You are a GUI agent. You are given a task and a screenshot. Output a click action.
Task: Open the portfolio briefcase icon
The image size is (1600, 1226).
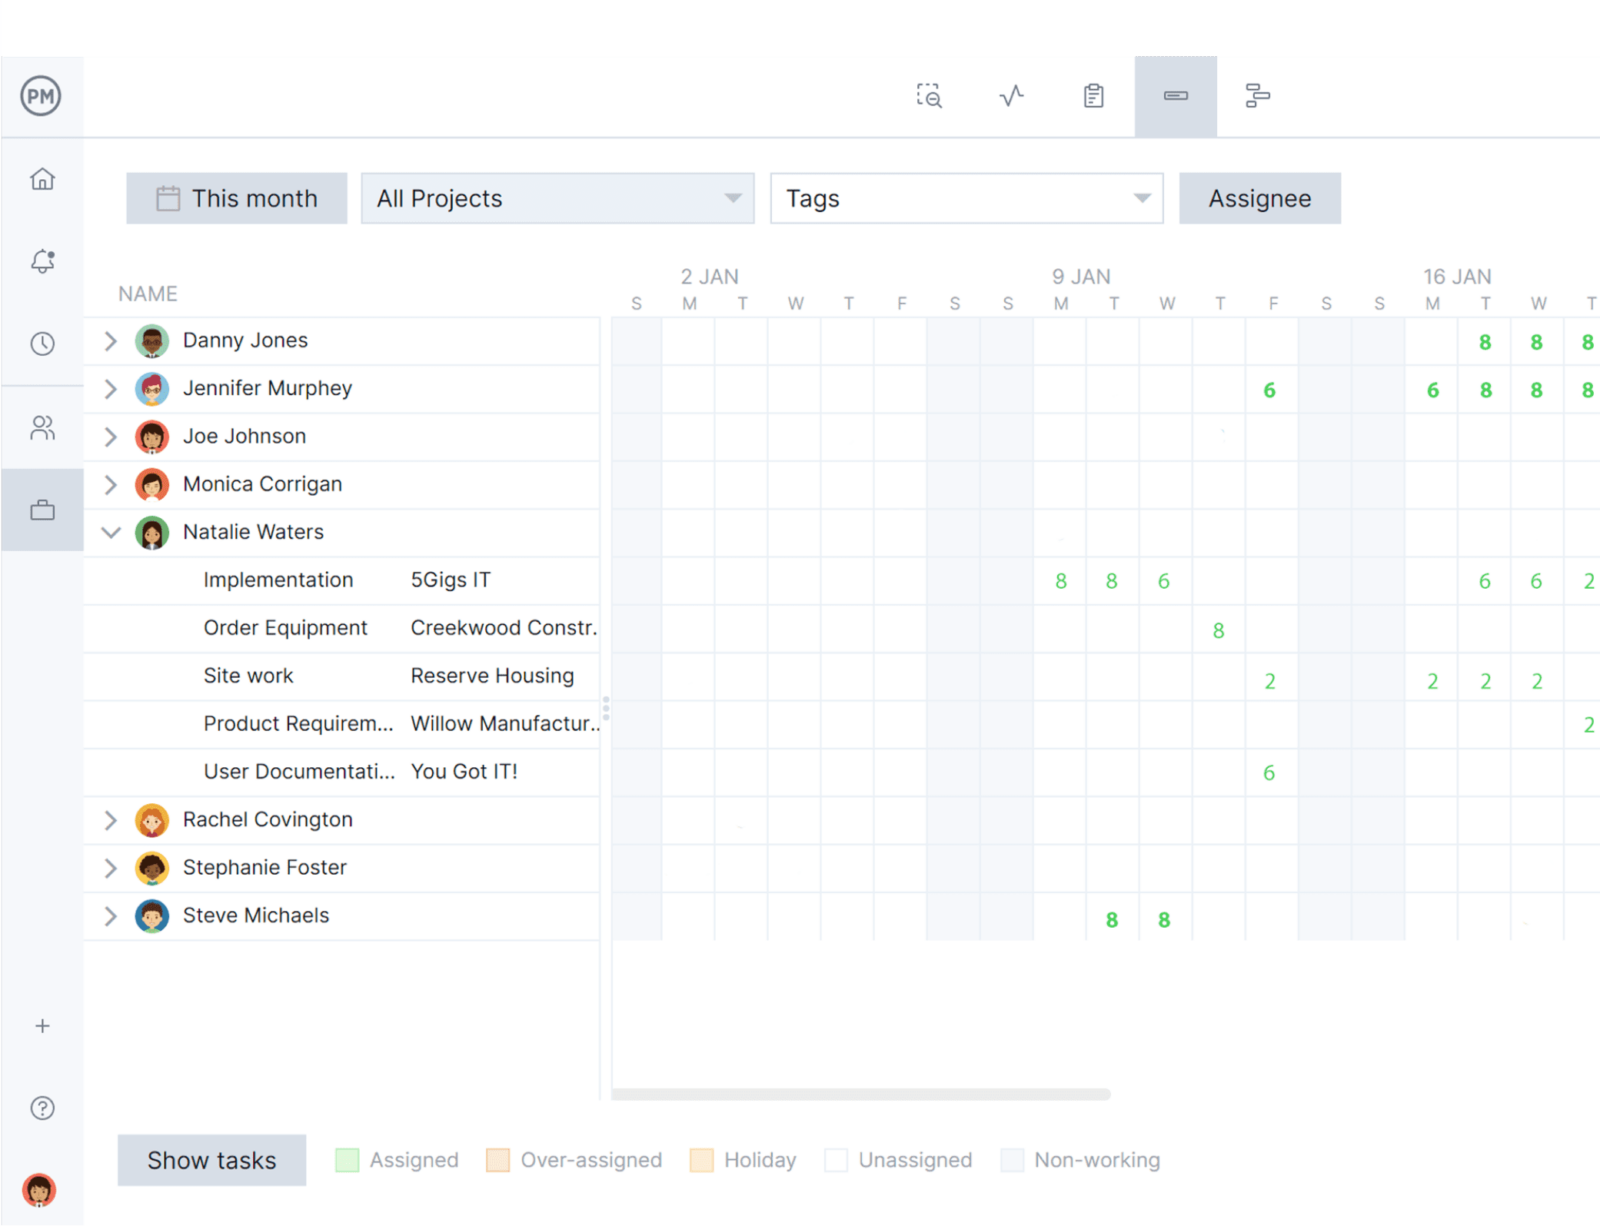tap(42, 510)
